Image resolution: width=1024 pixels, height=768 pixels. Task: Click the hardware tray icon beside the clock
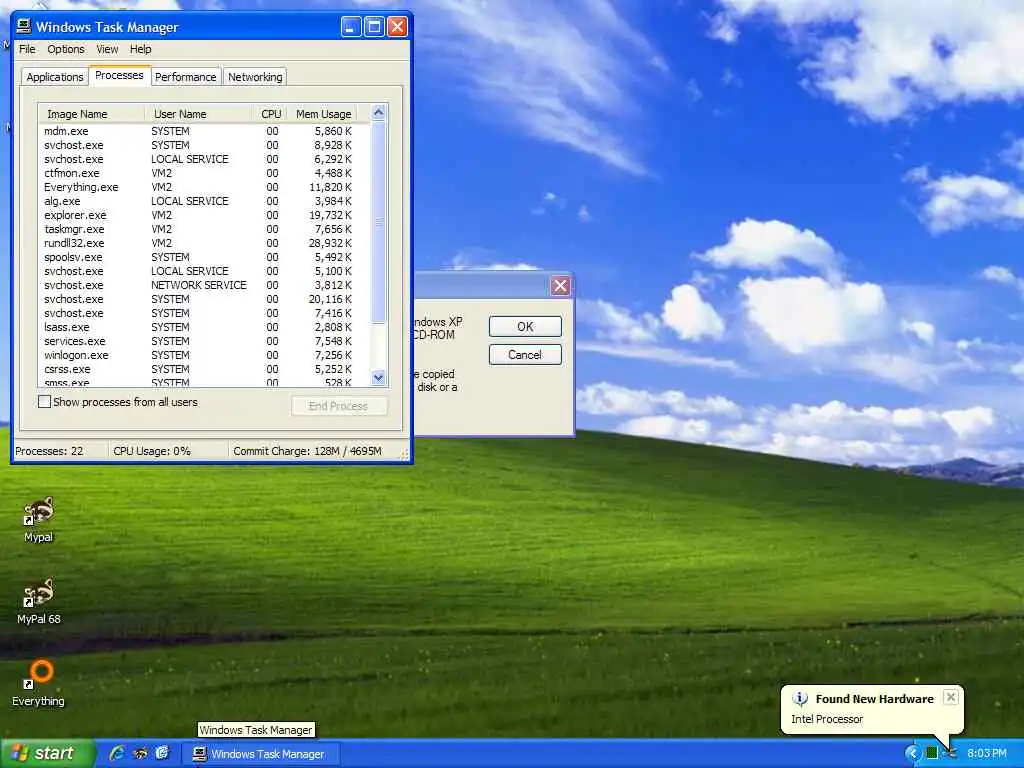tap(950, 753)
